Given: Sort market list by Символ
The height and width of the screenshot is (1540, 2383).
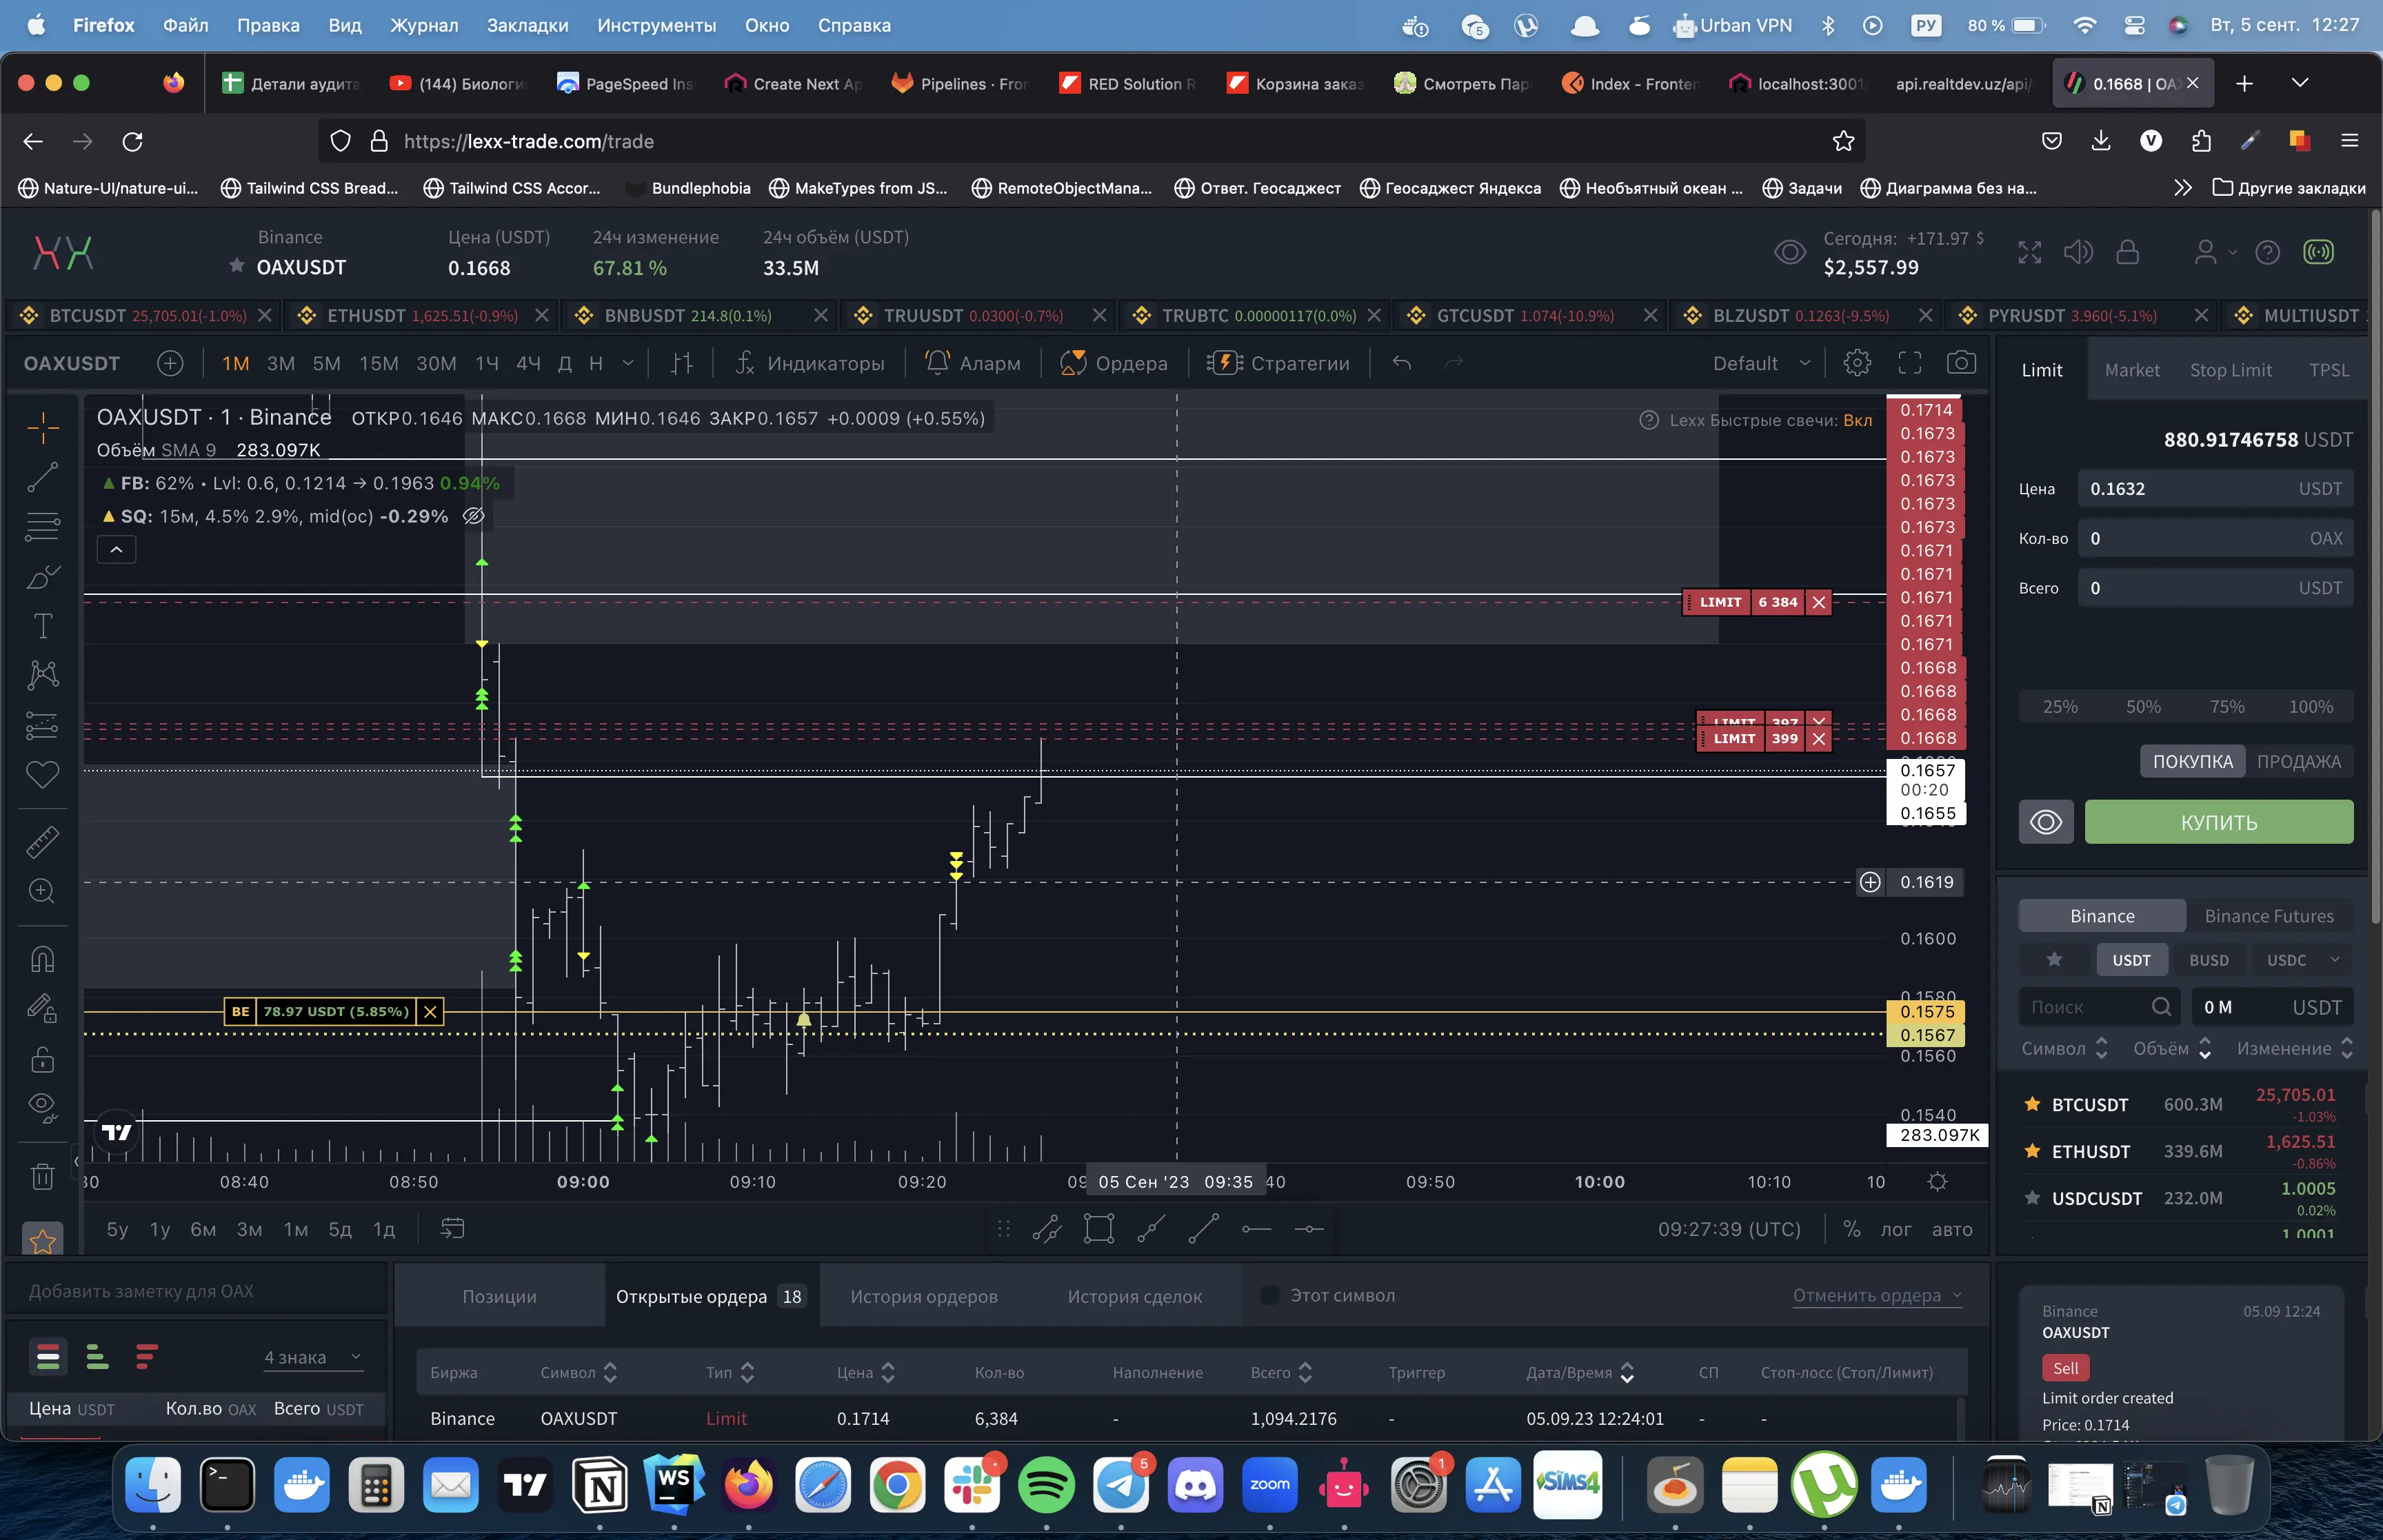Looking at the screenshot, I should coord(2064,1048).
